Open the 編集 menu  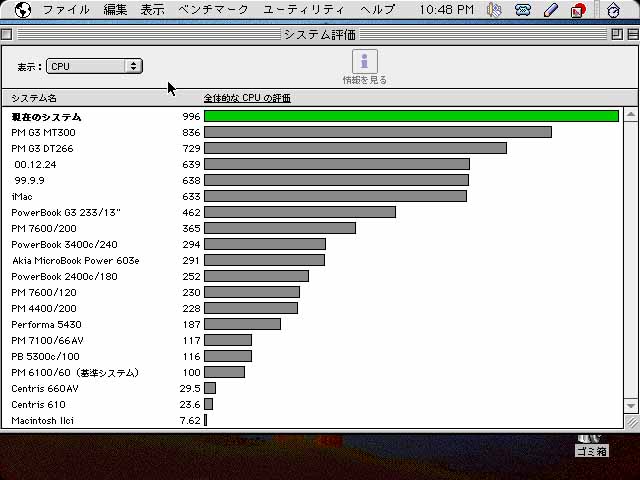point(115,9)
